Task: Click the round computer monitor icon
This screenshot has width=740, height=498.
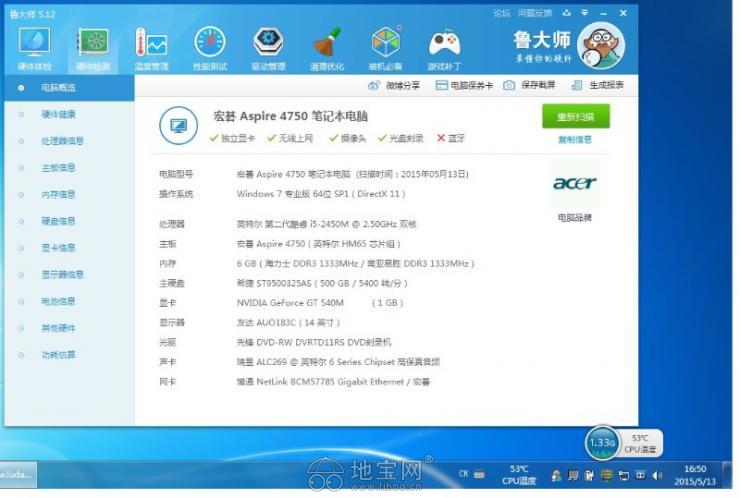Action: (178, 126)
